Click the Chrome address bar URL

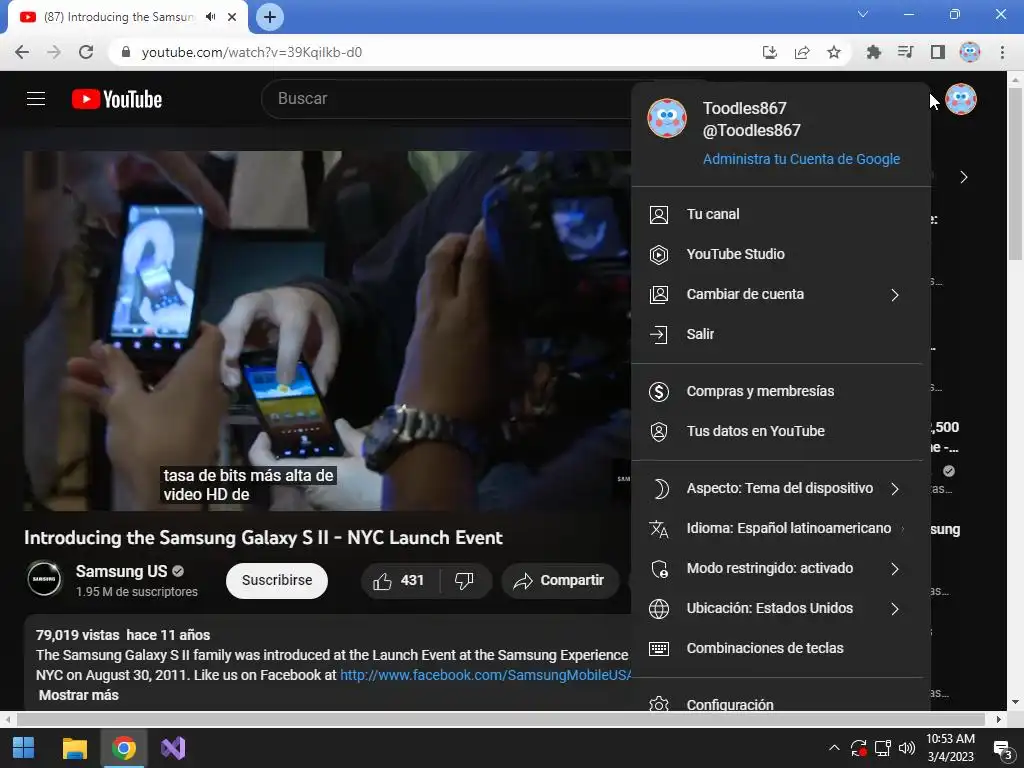point(251,52)
